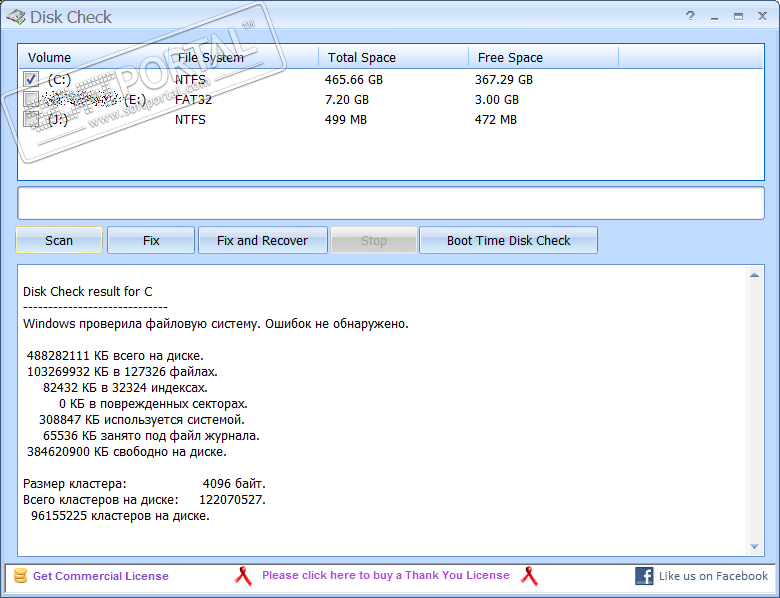Screen dimensions: 780x598
Task: Click the '488282111 КБ всего на диске' line
Action: pos(115,356)
